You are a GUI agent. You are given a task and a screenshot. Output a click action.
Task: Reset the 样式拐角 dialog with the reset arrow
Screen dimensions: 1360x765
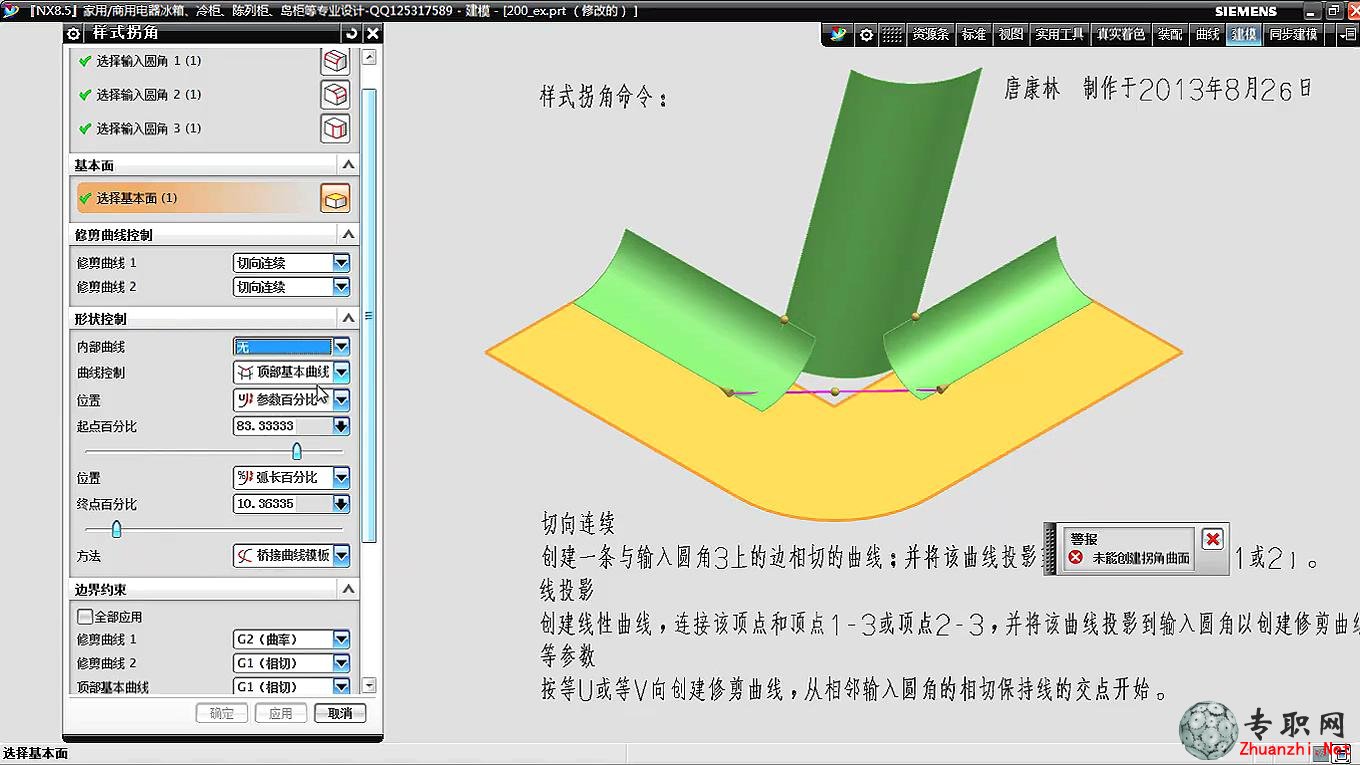pyautogui.click(x=352, y=33)
